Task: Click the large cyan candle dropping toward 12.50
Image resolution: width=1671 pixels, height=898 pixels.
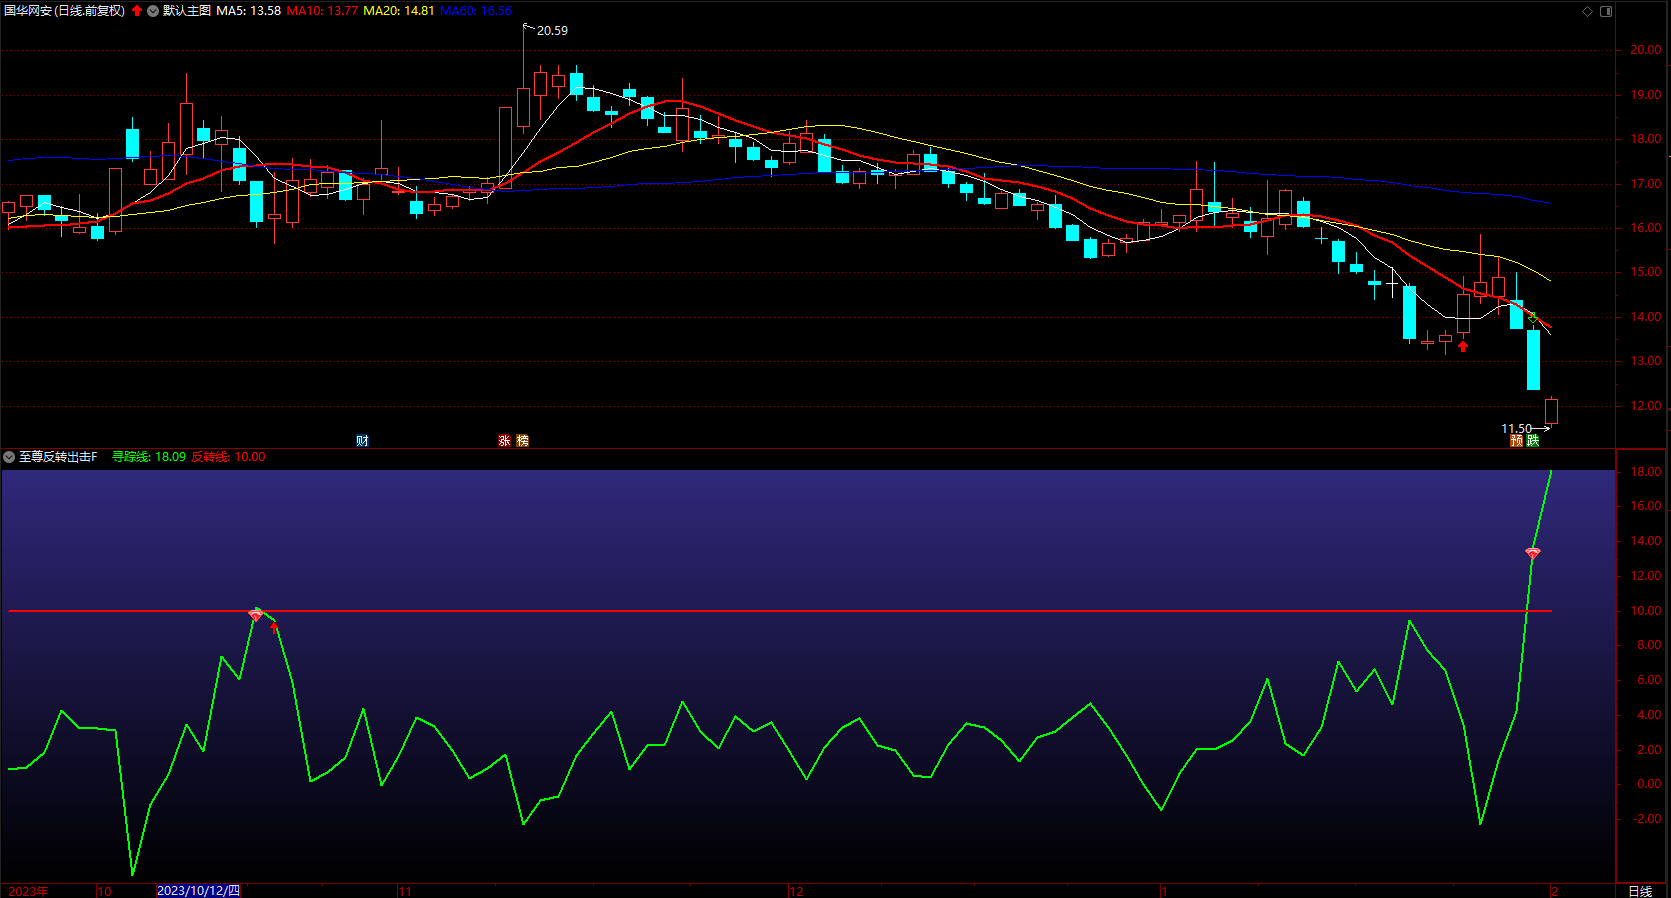Action: [x=1533, y=358]
